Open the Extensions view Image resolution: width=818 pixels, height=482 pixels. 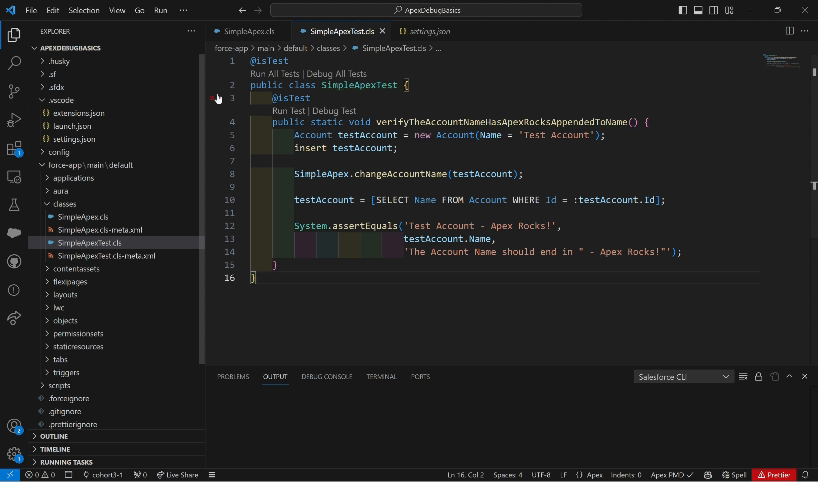14,148
